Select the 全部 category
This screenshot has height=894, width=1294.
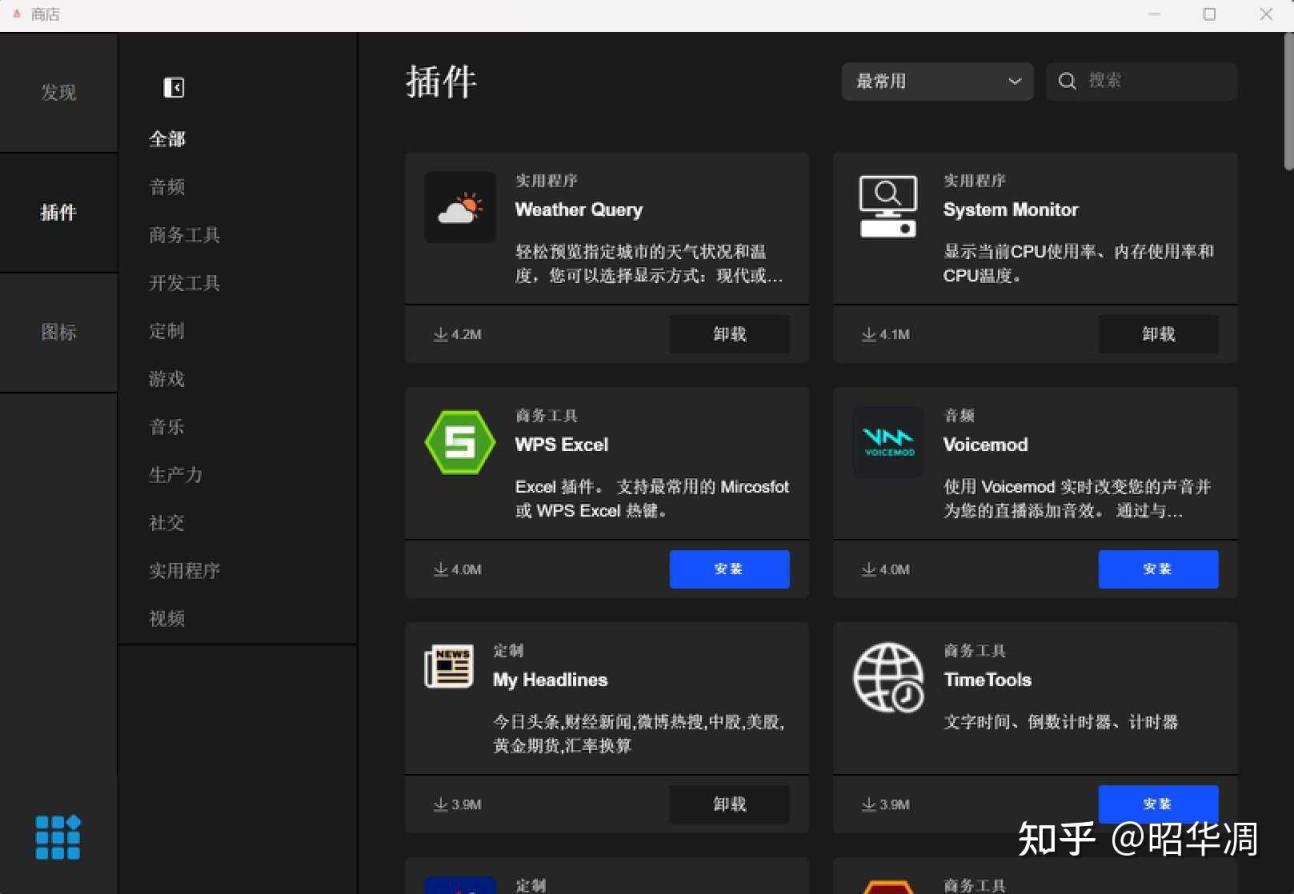pyautogui.click(x=167, y=139)
